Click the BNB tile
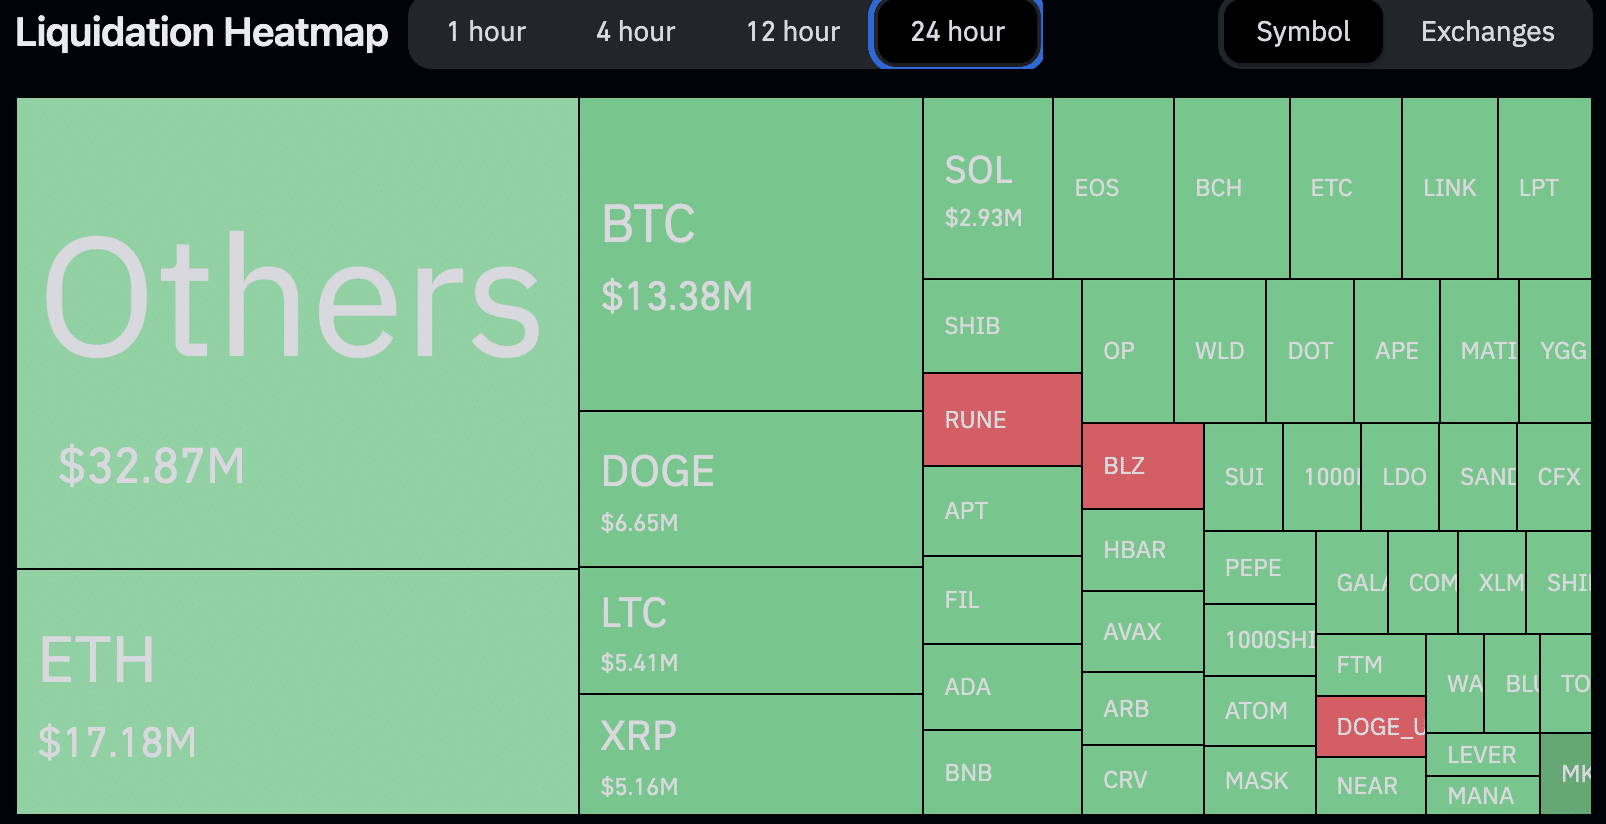This screenshot has height=824, width=1606. point(1001,773)
